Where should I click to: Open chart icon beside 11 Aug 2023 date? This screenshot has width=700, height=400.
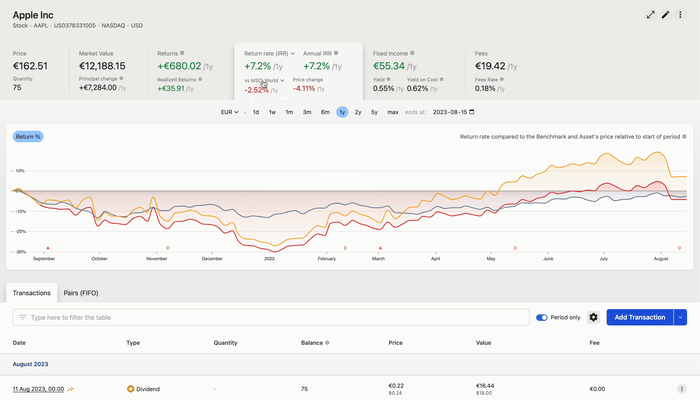[x=71, y=389]
